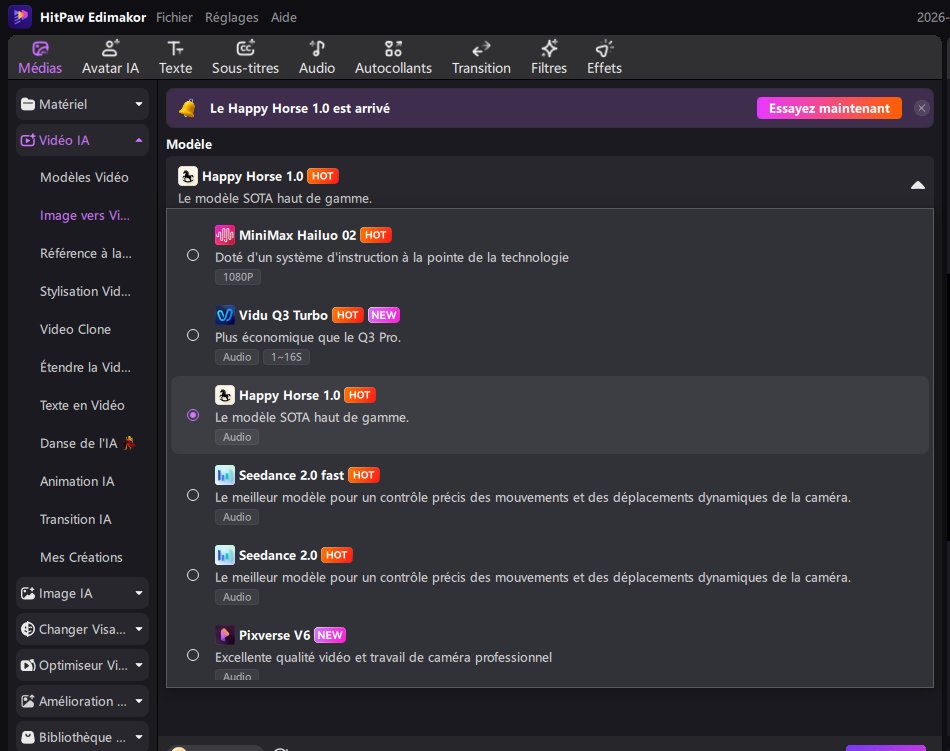Click the Audio tag under Seedance 2.0 fast

[x=237, y=517]
